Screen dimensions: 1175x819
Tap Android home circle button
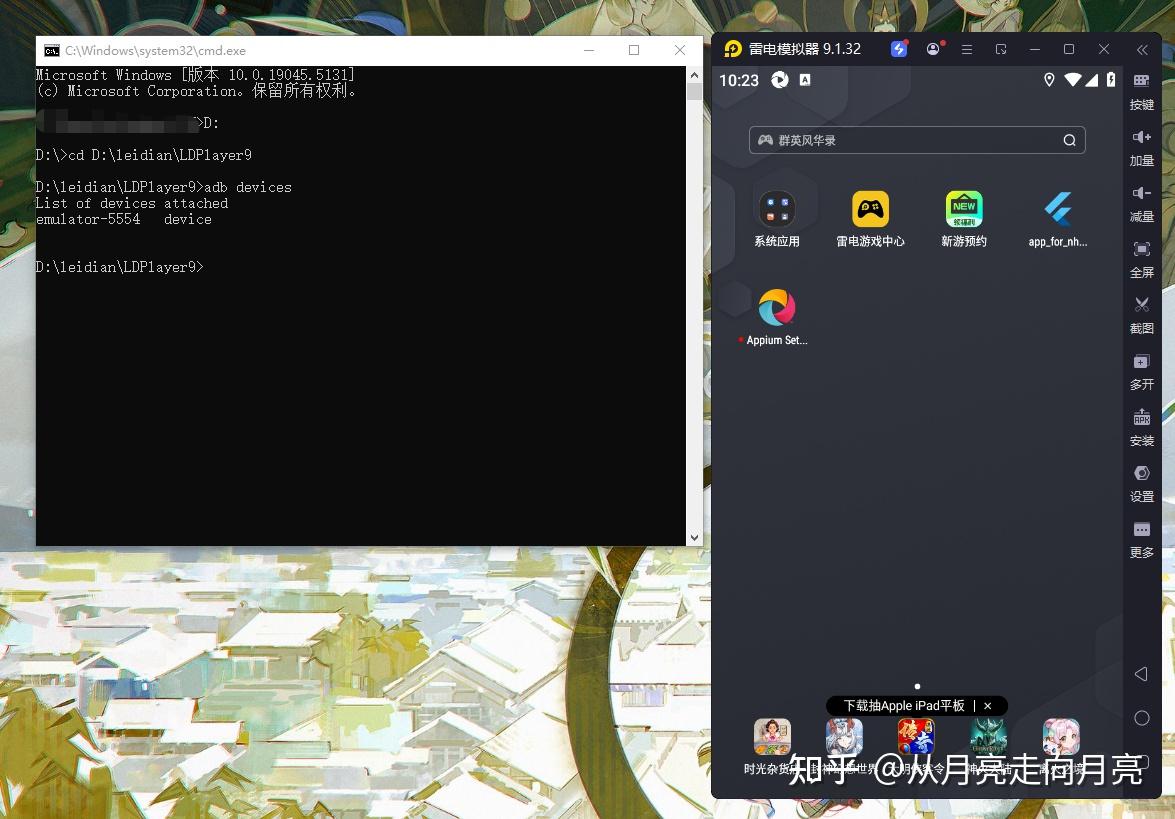[1141, 718]
